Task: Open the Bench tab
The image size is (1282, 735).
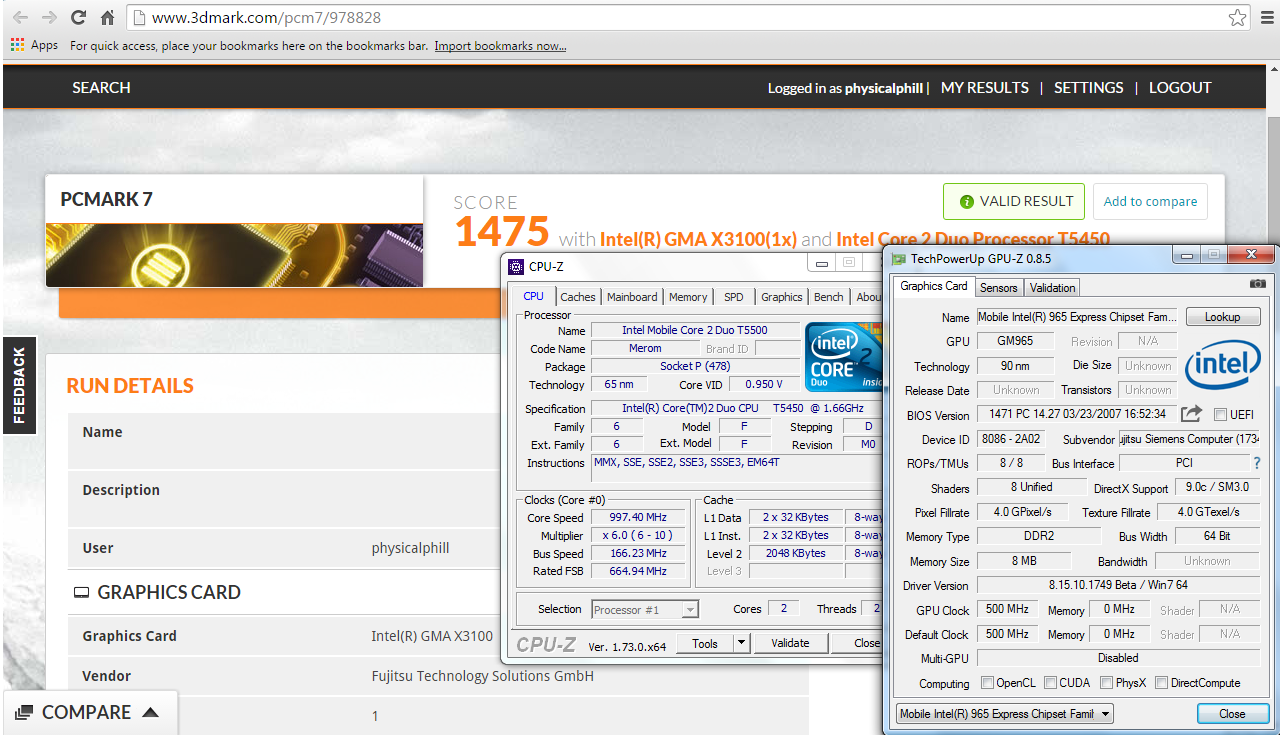Action: pos(828,297)
